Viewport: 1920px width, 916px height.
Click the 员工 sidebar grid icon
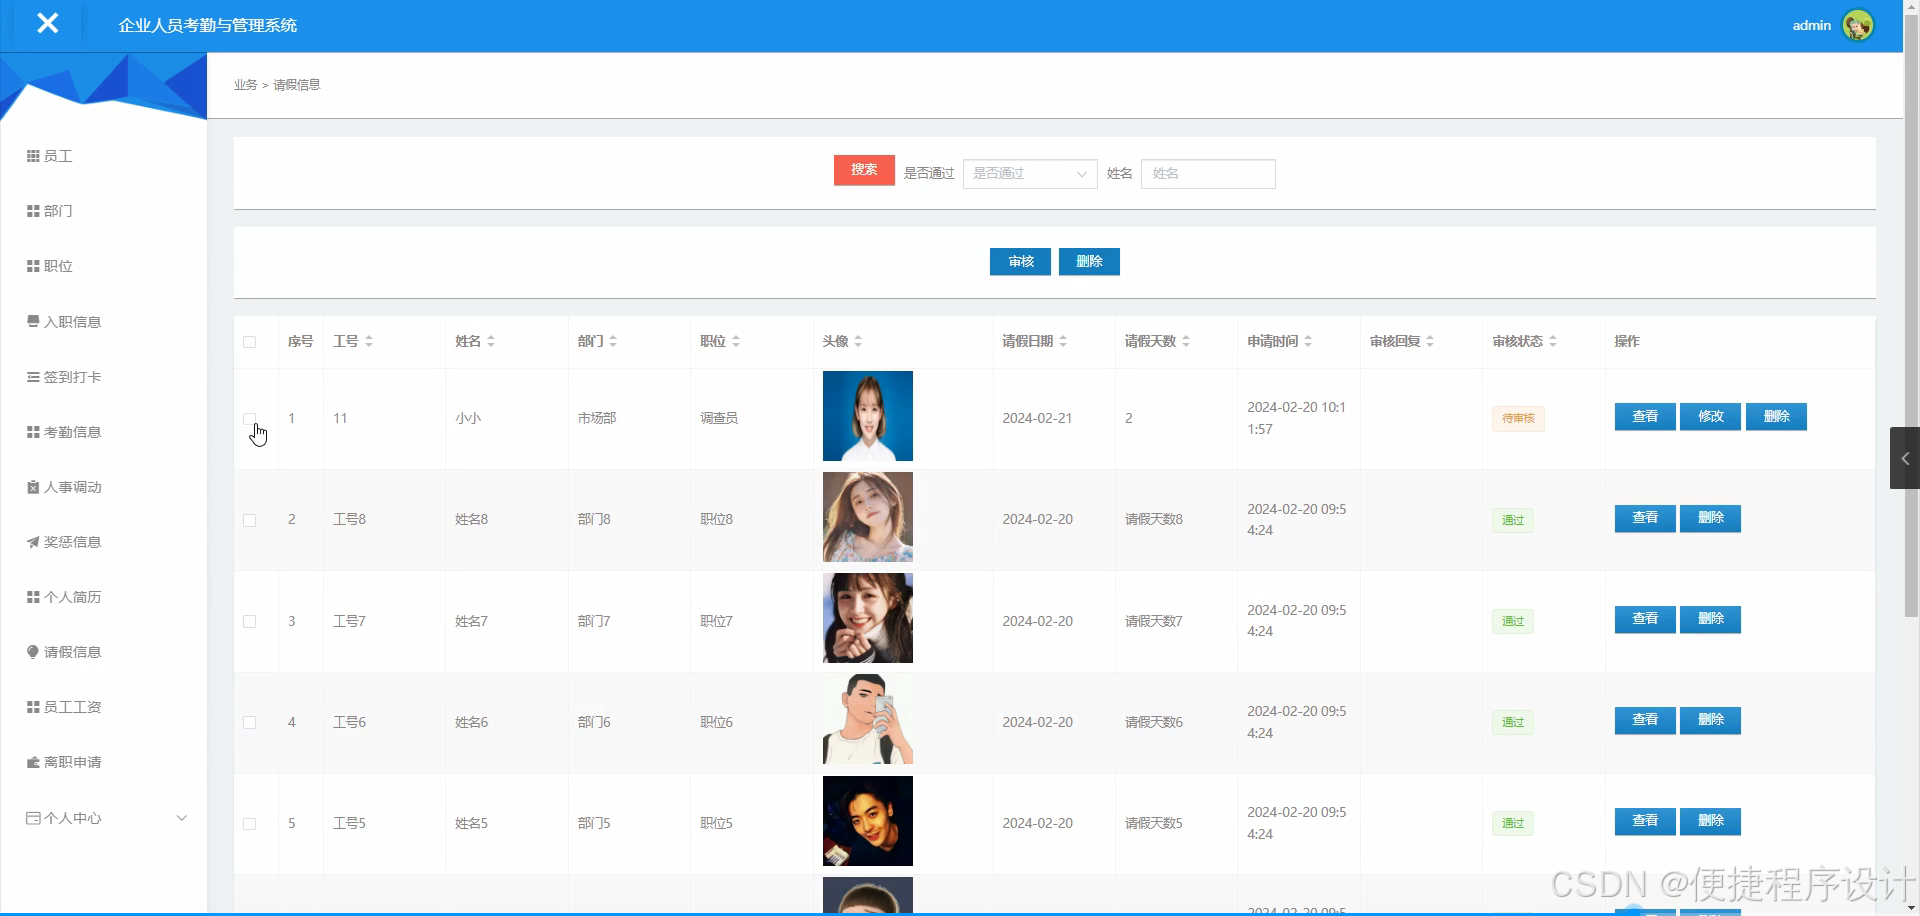(x=33, y=156)
